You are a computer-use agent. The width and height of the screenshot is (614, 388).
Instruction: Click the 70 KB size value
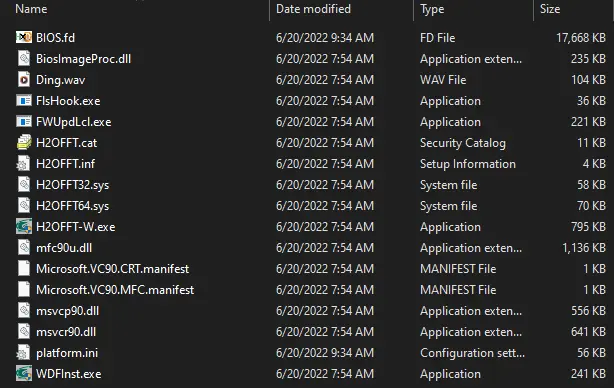coord(591,206)
